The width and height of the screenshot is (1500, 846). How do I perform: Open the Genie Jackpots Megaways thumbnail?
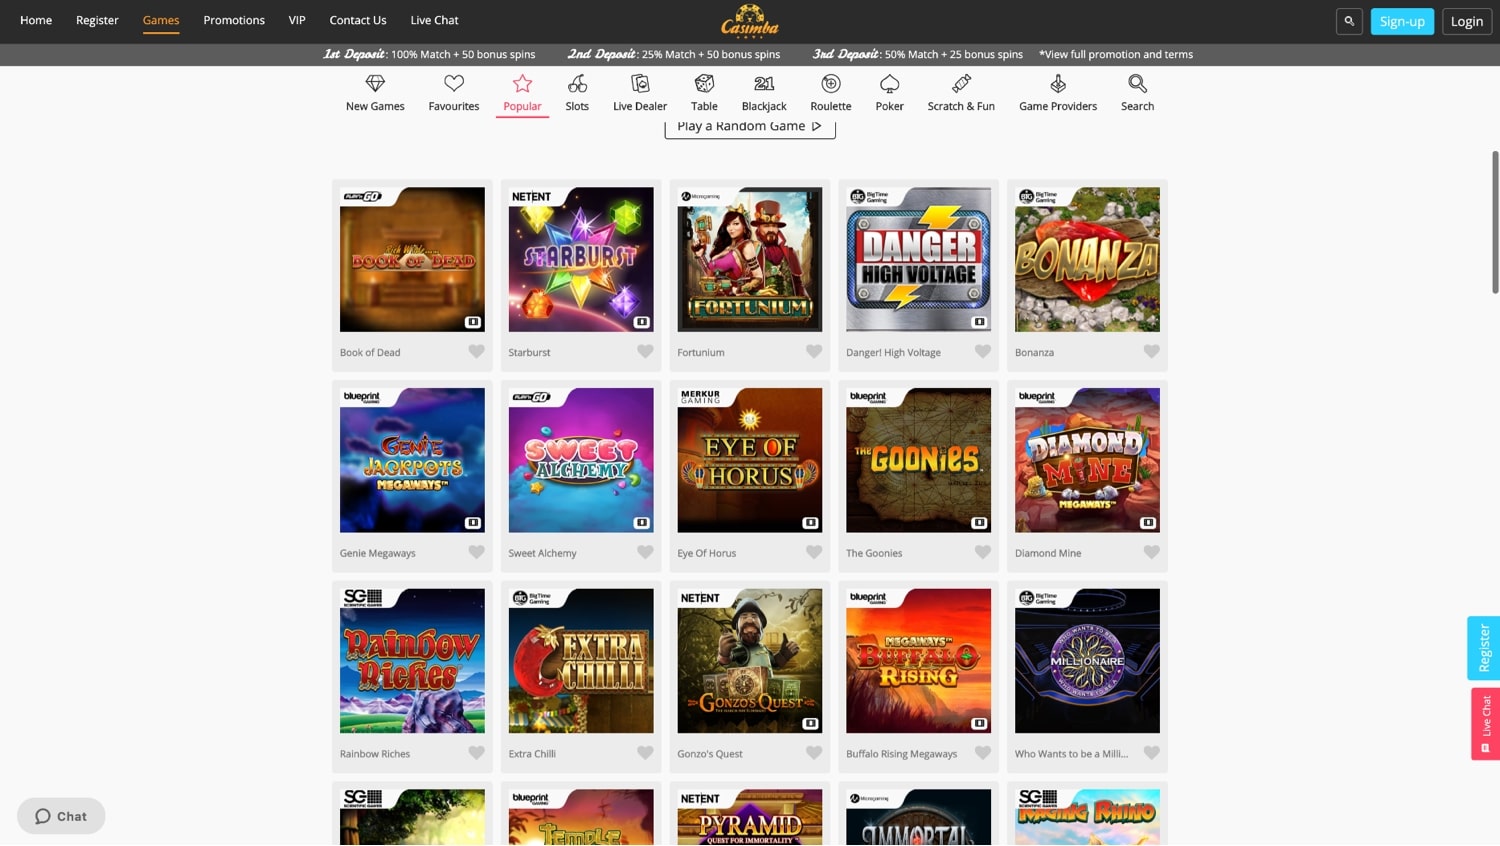[x=412, y=460]
